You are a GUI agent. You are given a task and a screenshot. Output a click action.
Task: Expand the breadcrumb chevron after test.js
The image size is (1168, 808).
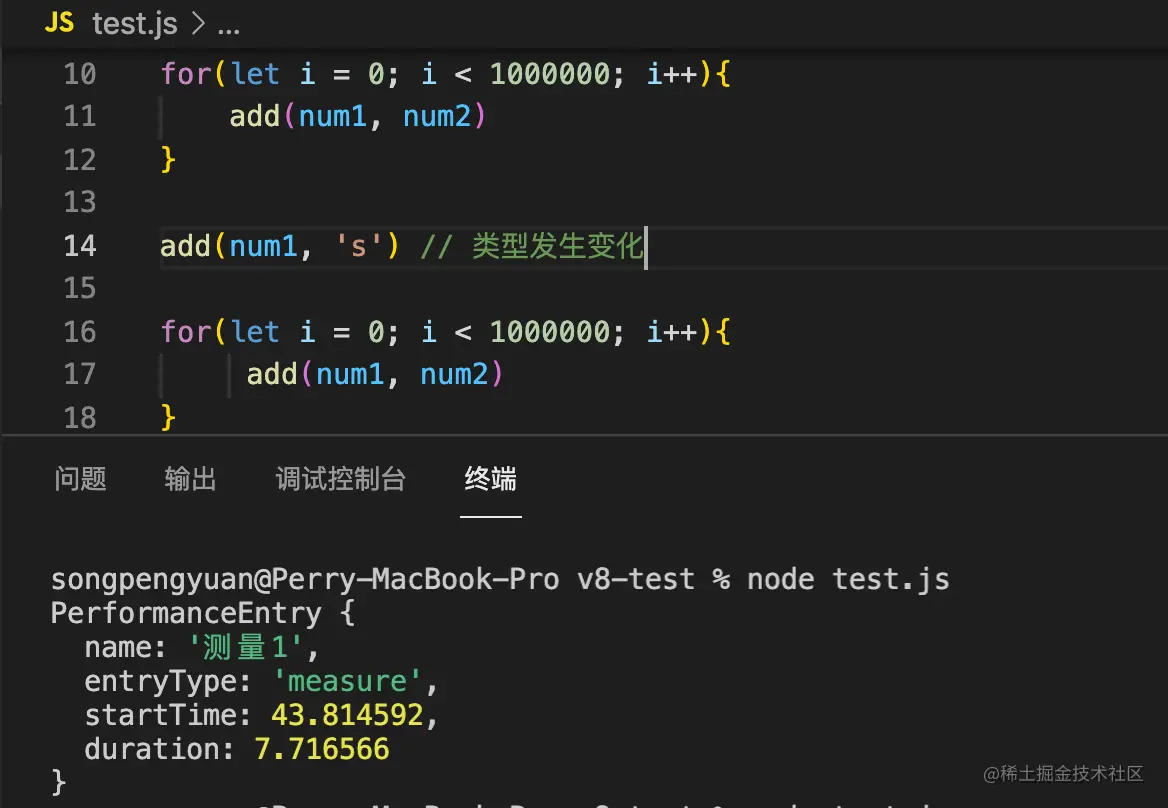(x=197, y=24)
